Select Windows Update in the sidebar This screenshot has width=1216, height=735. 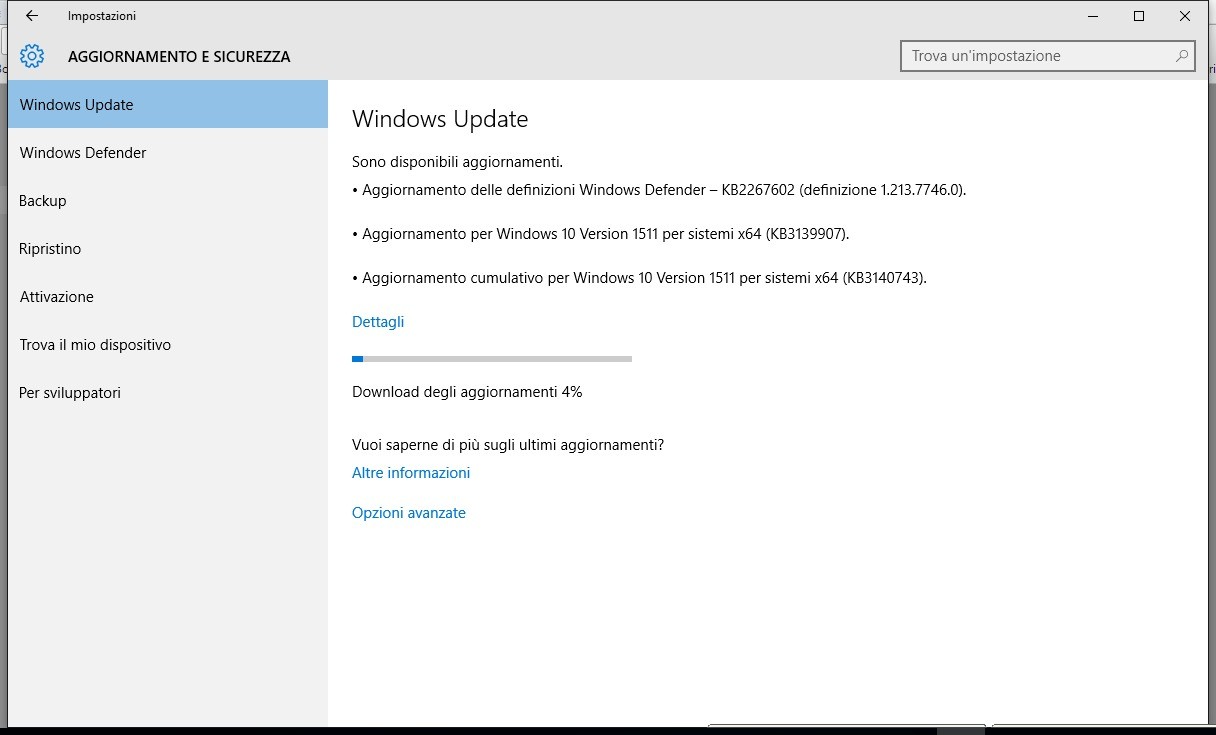(x=77, y=105)
